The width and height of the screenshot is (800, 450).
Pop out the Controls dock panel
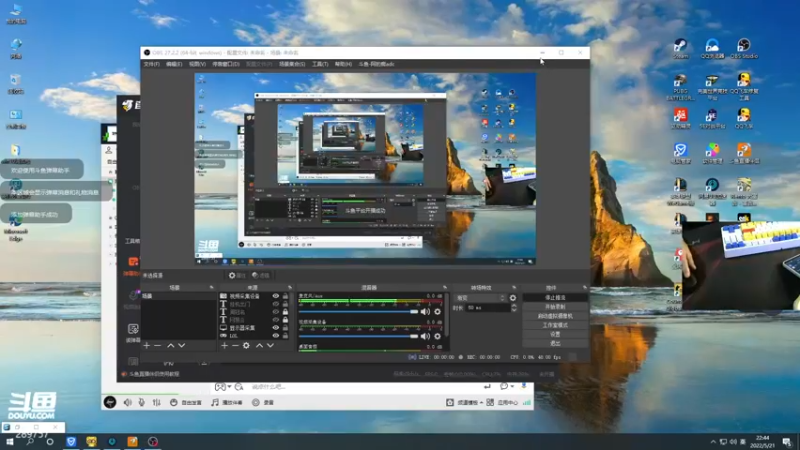585,288
